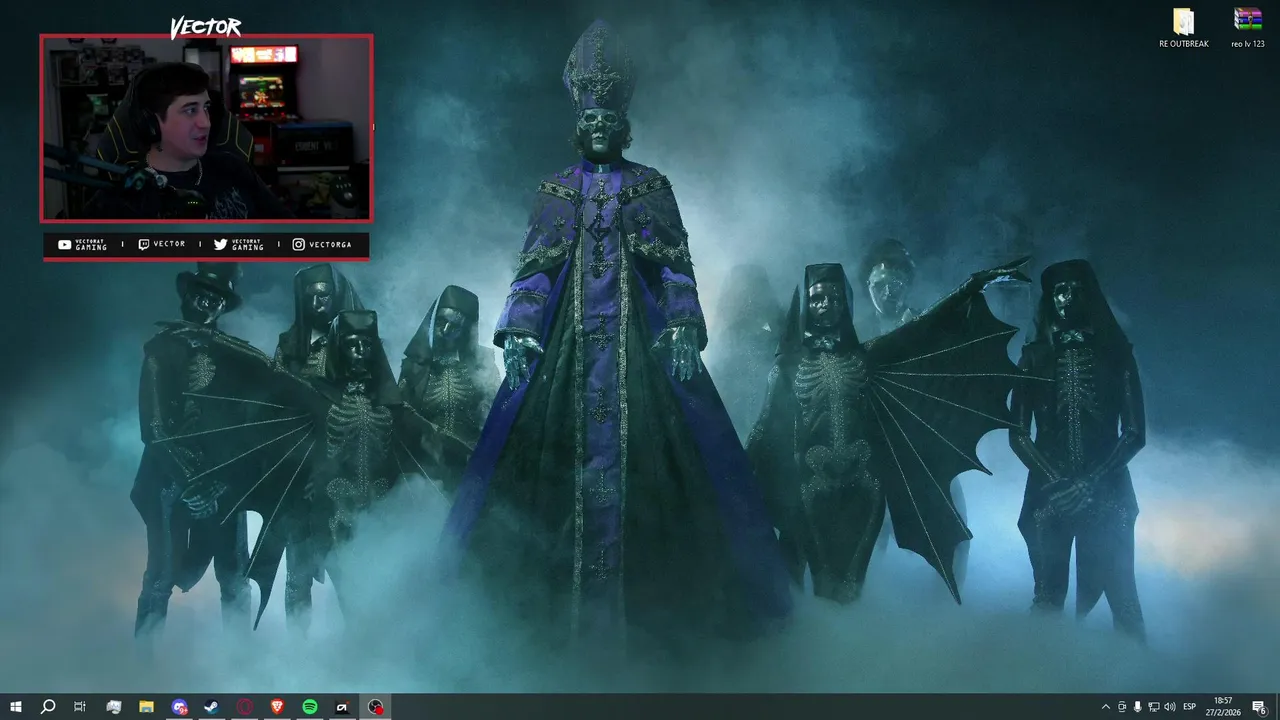Show hidden system tray icons
This screenshot has height=720, width=1280.
click(1105, 707)
